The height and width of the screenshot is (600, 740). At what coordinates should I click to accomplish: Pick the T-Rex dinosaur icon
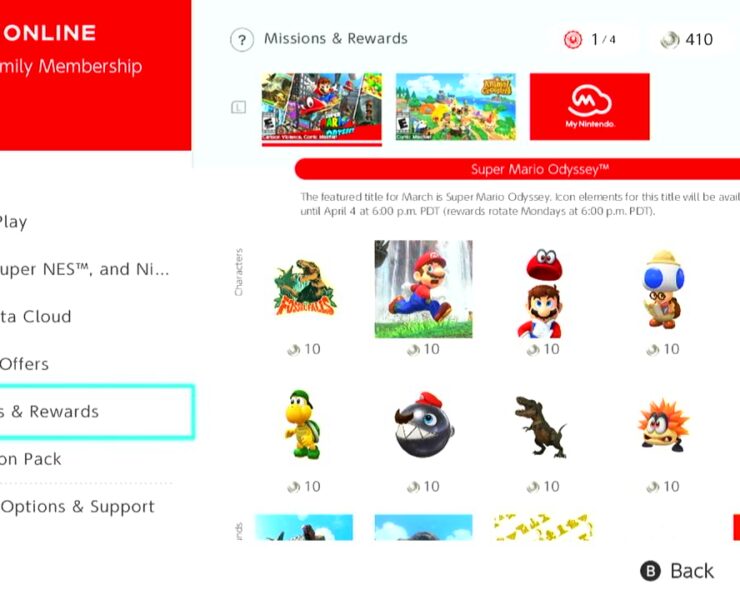coord(541,427)
